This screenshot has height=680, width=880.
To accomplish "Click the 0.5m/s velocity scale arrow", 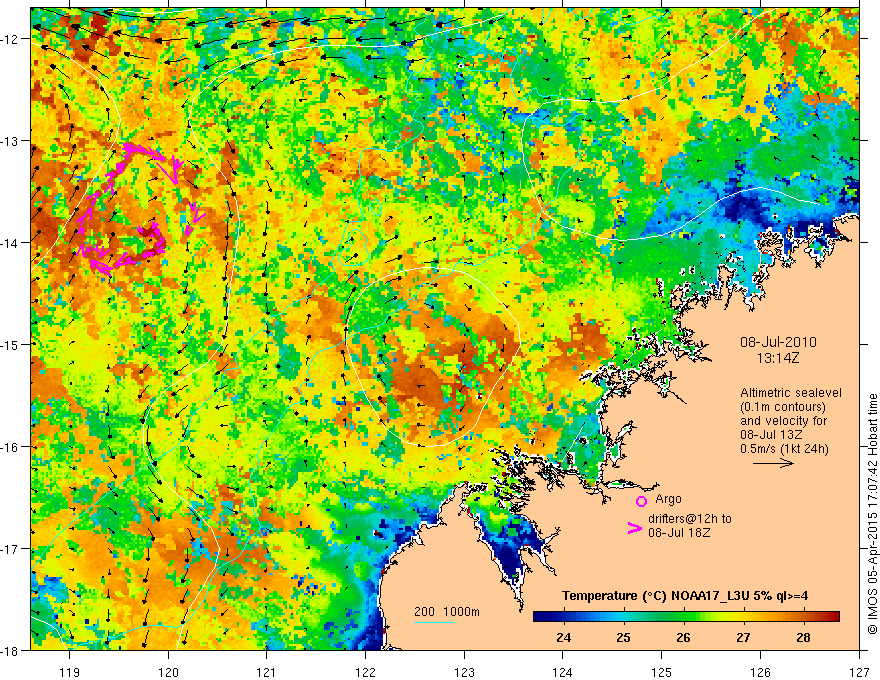I will (773, 463).
